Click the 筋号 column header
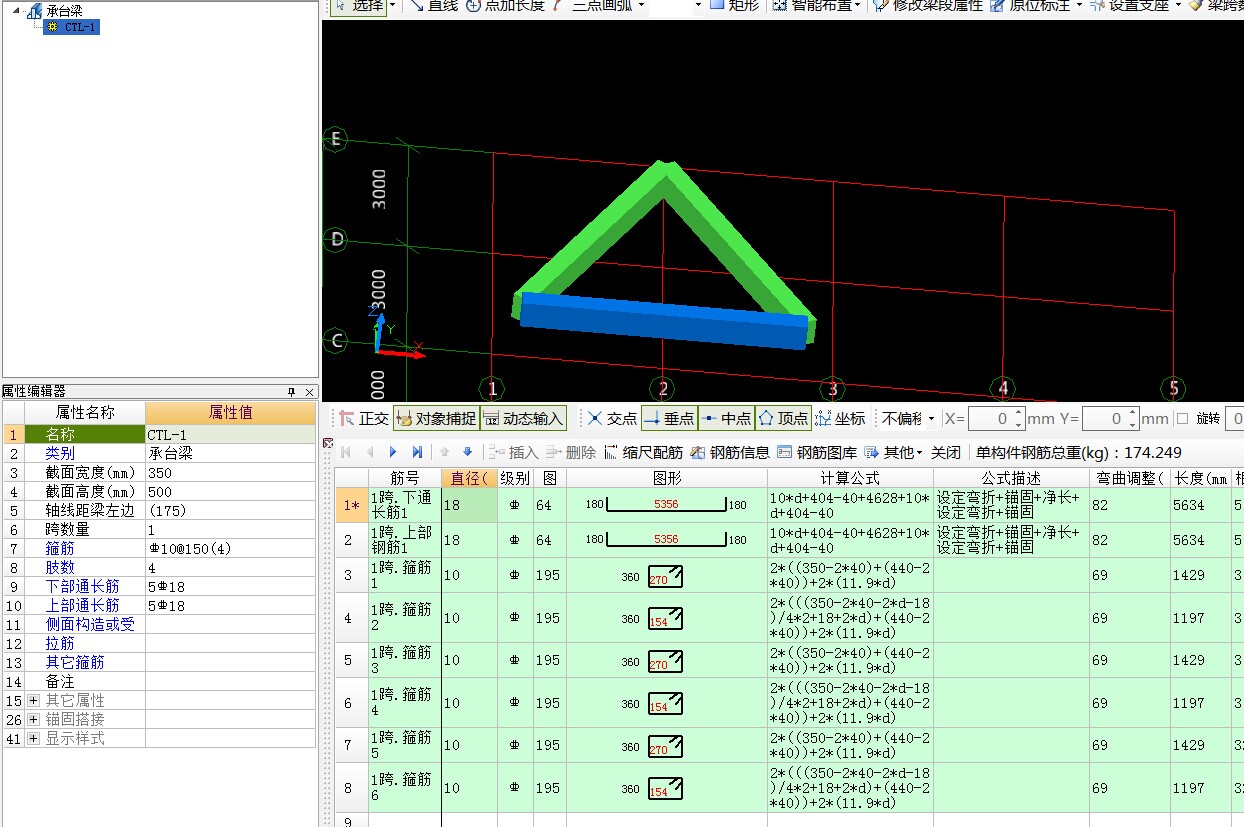Screen dimensions: 1244x827 click(x=404, y=479)
